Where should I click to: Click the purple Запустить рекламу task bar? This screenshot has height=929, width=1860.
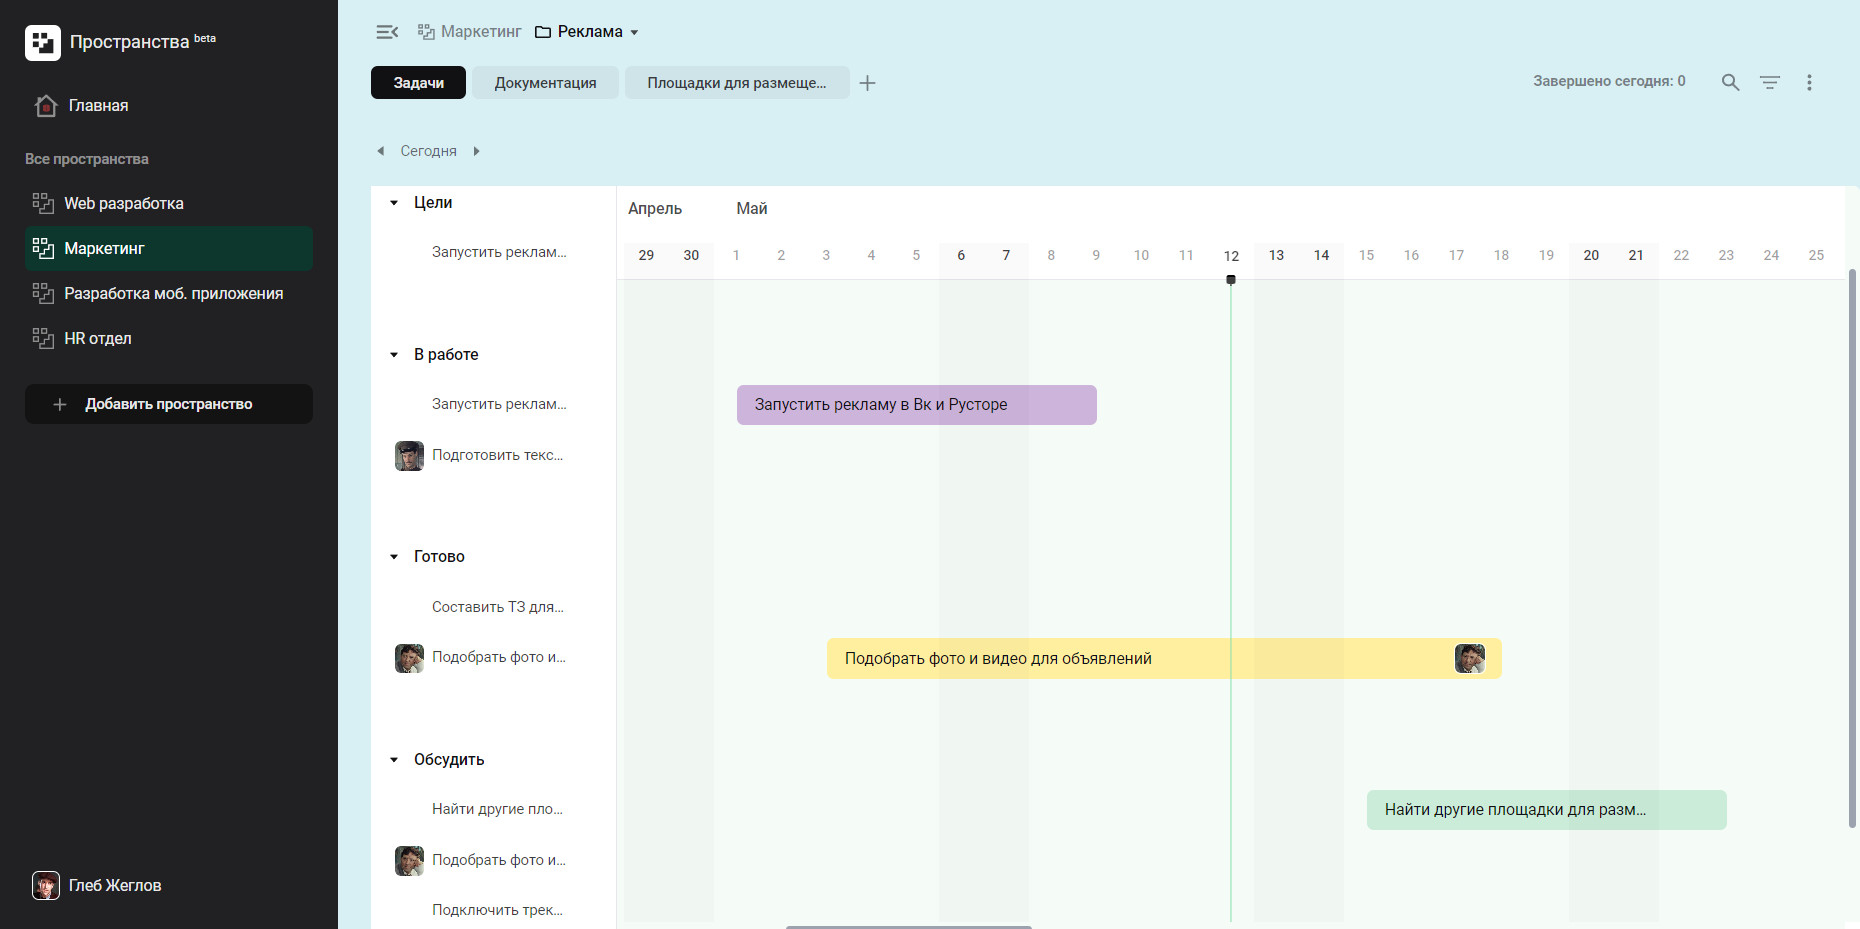point(916,405)
